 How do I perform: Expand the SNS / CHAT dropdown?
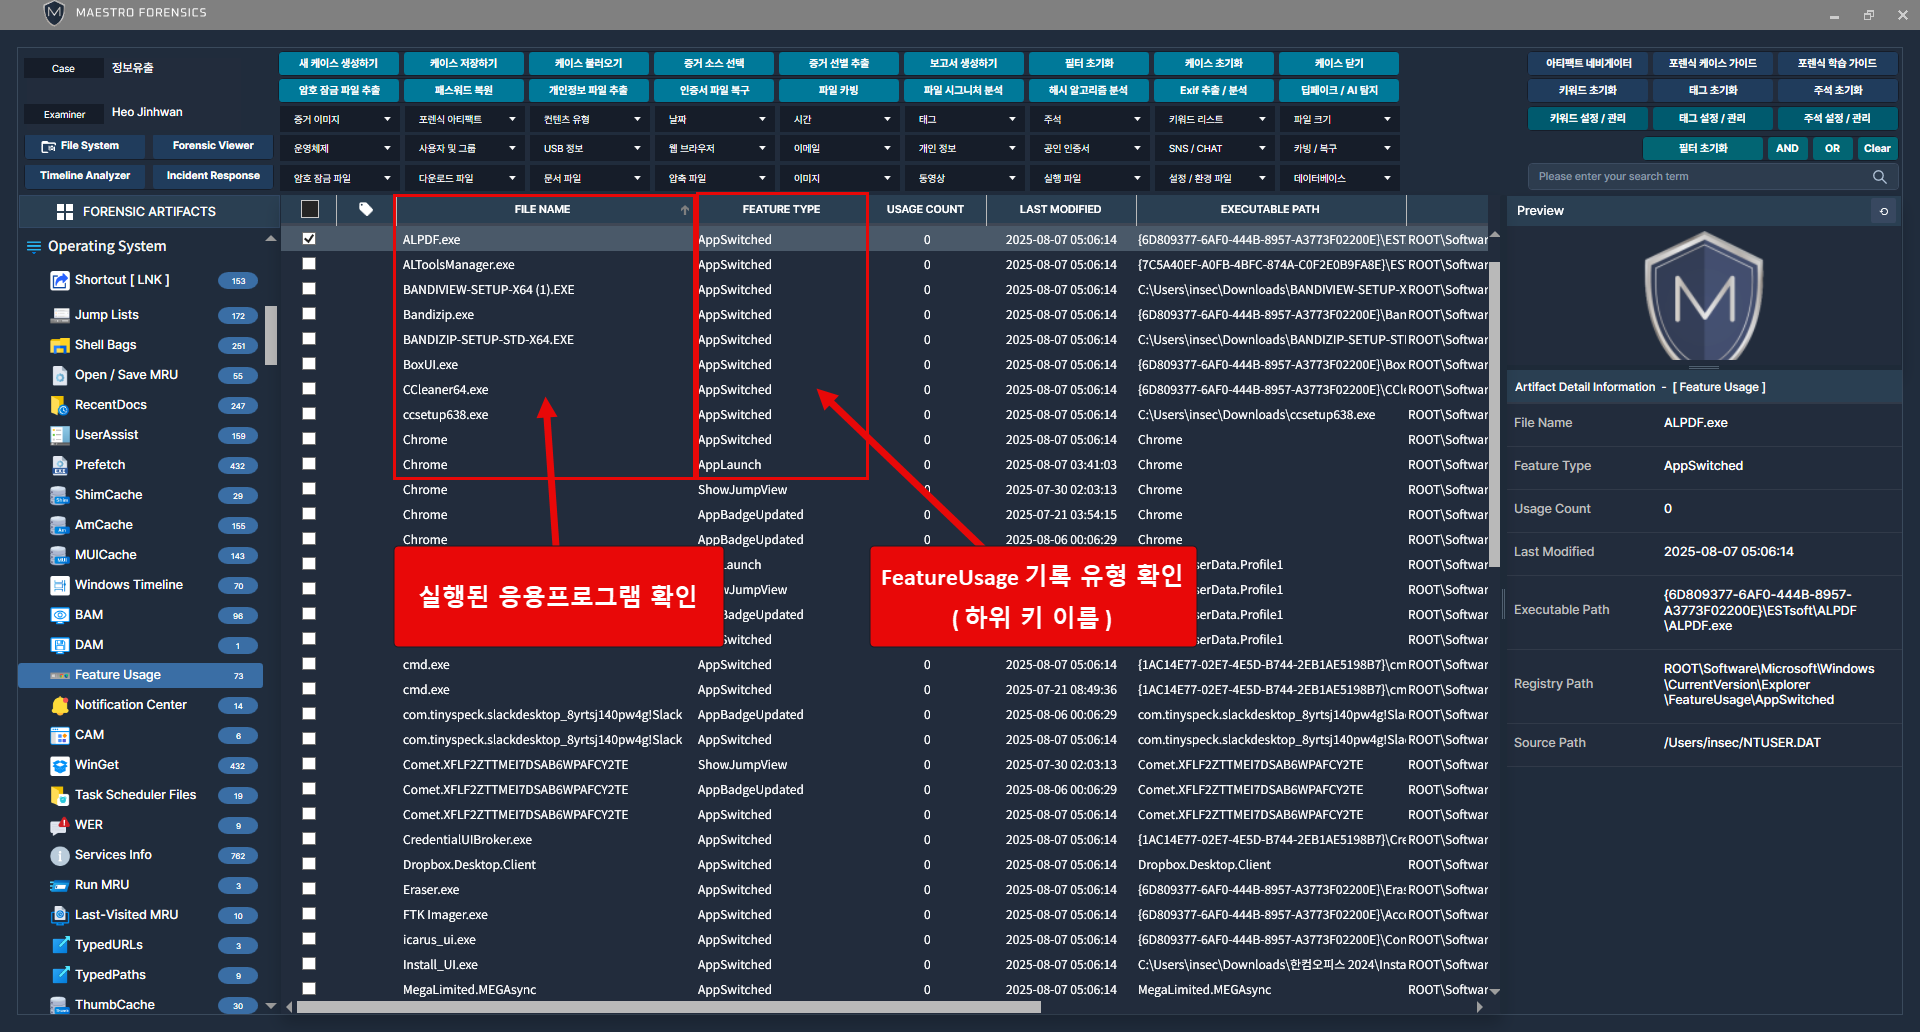[x=1214, y=149]
